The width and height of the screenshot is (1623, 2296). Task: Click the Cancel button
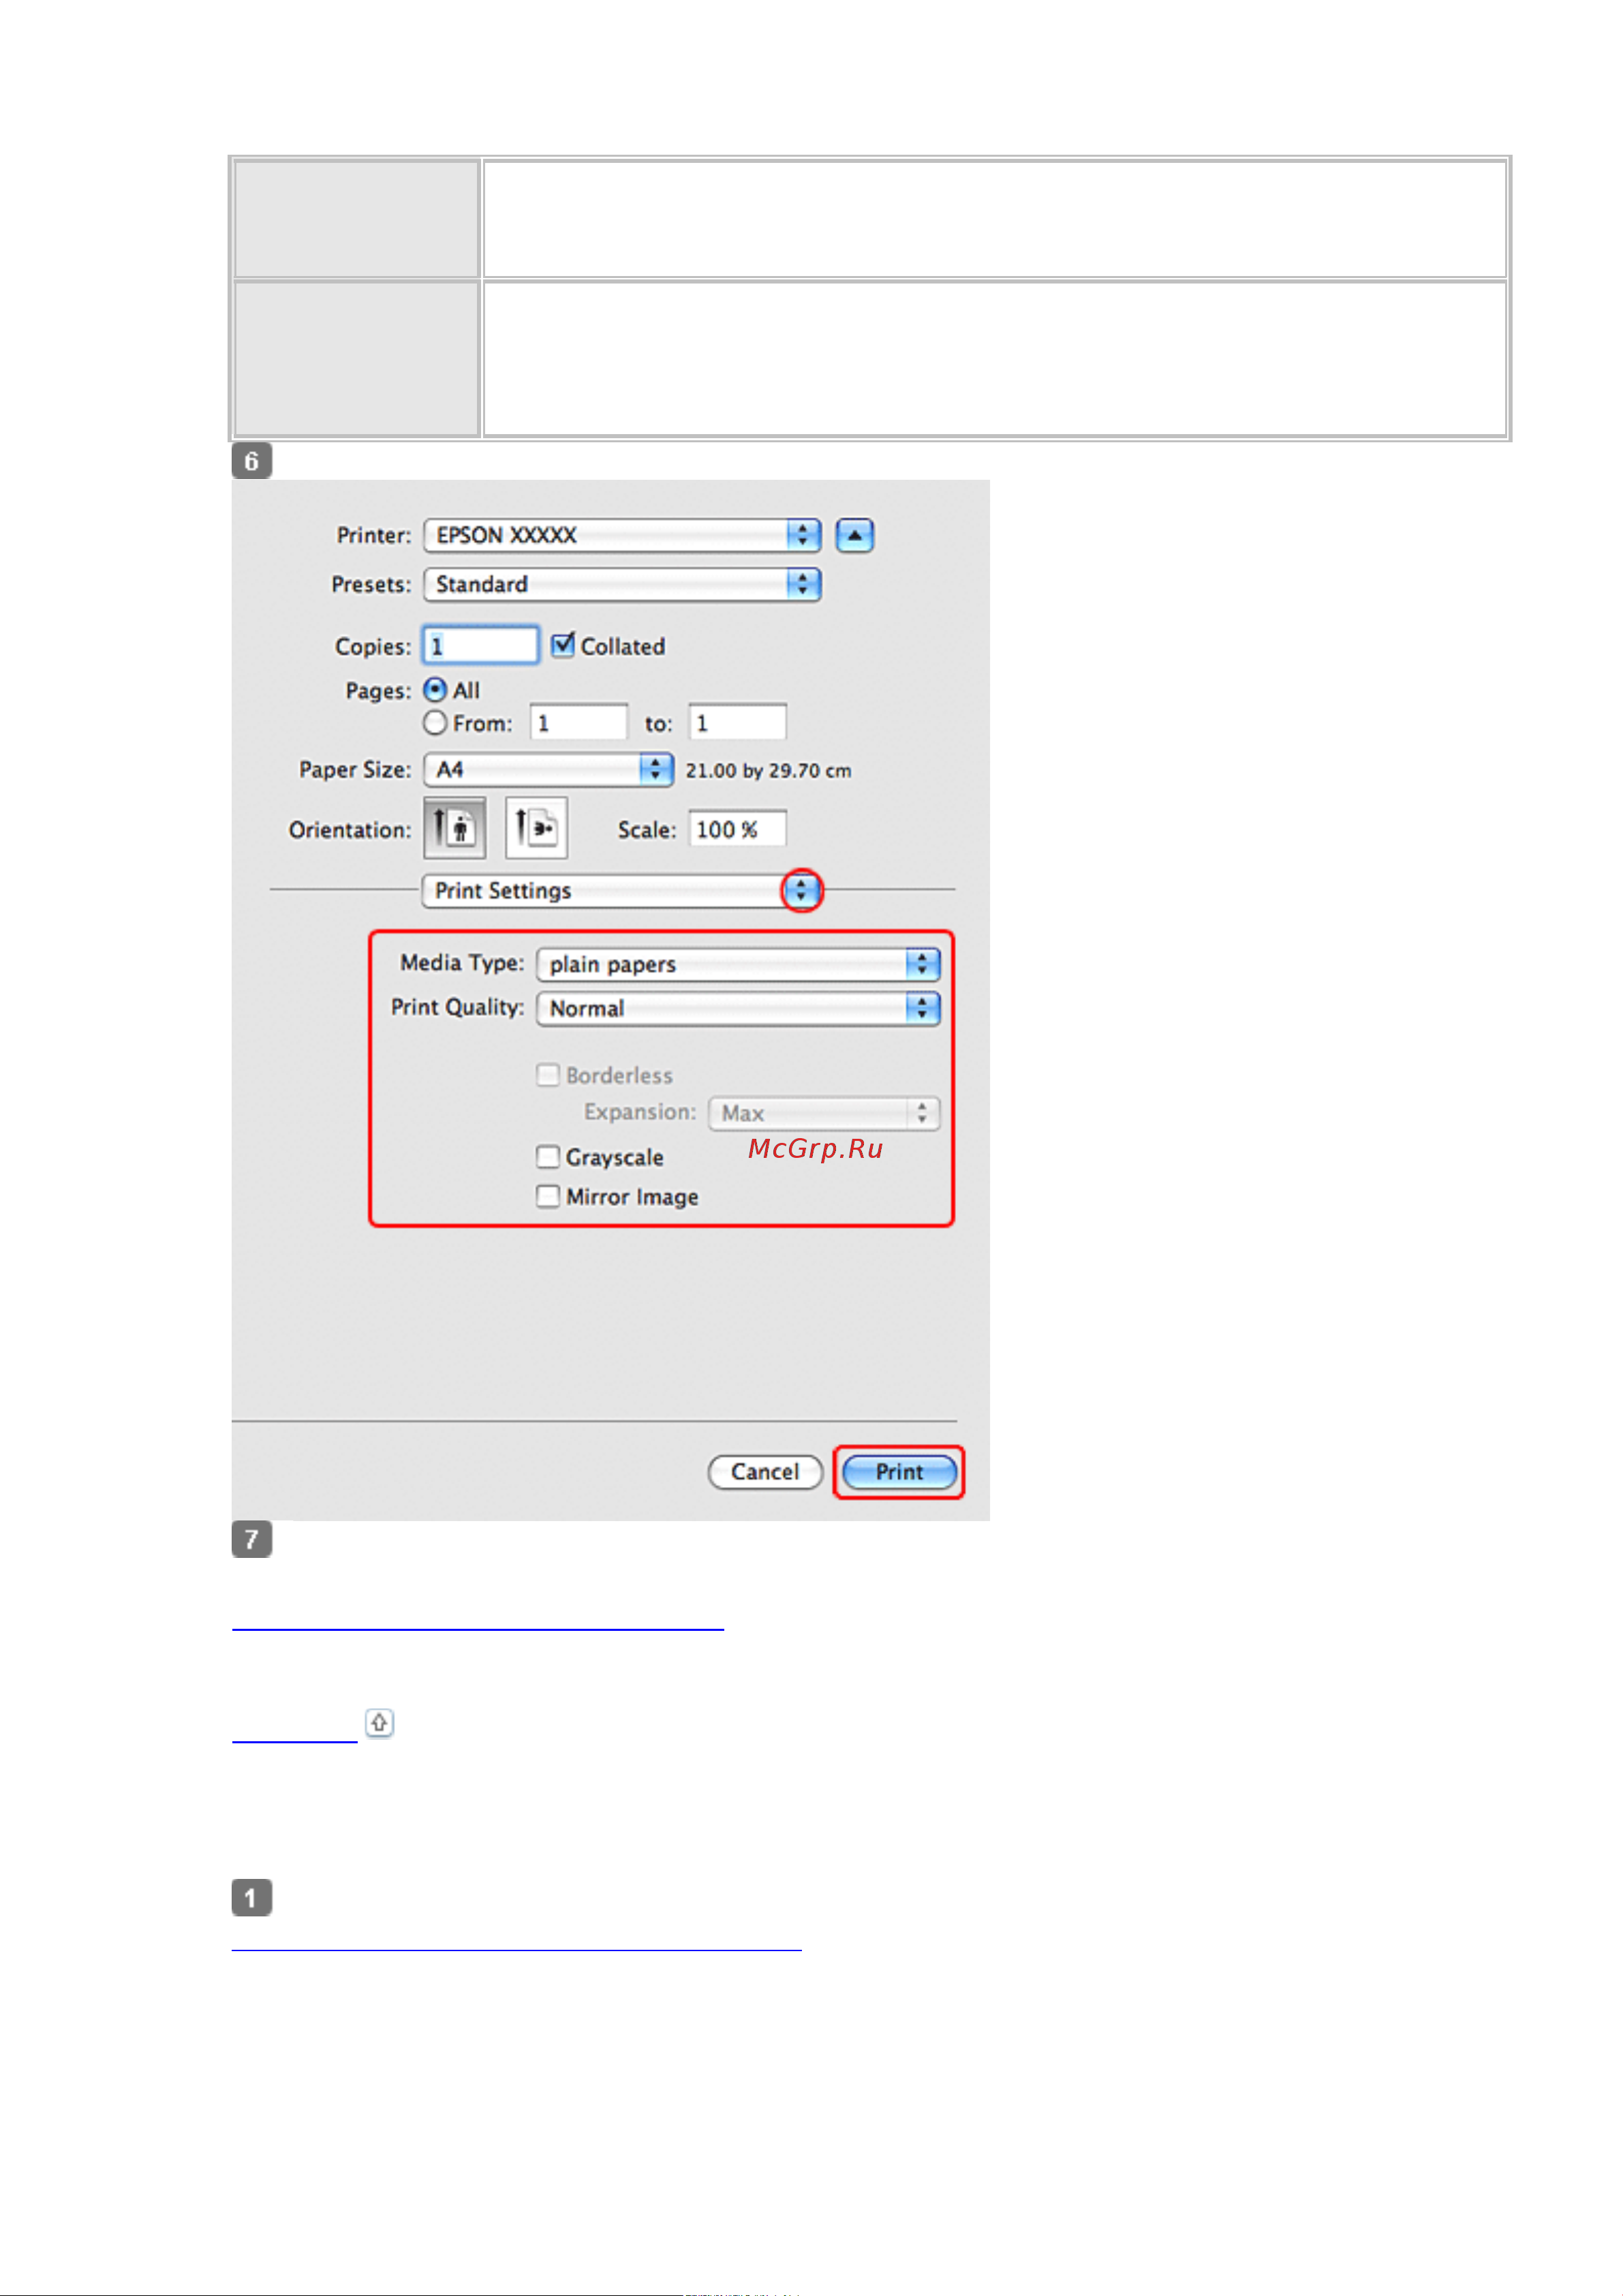coord(765,1472)
